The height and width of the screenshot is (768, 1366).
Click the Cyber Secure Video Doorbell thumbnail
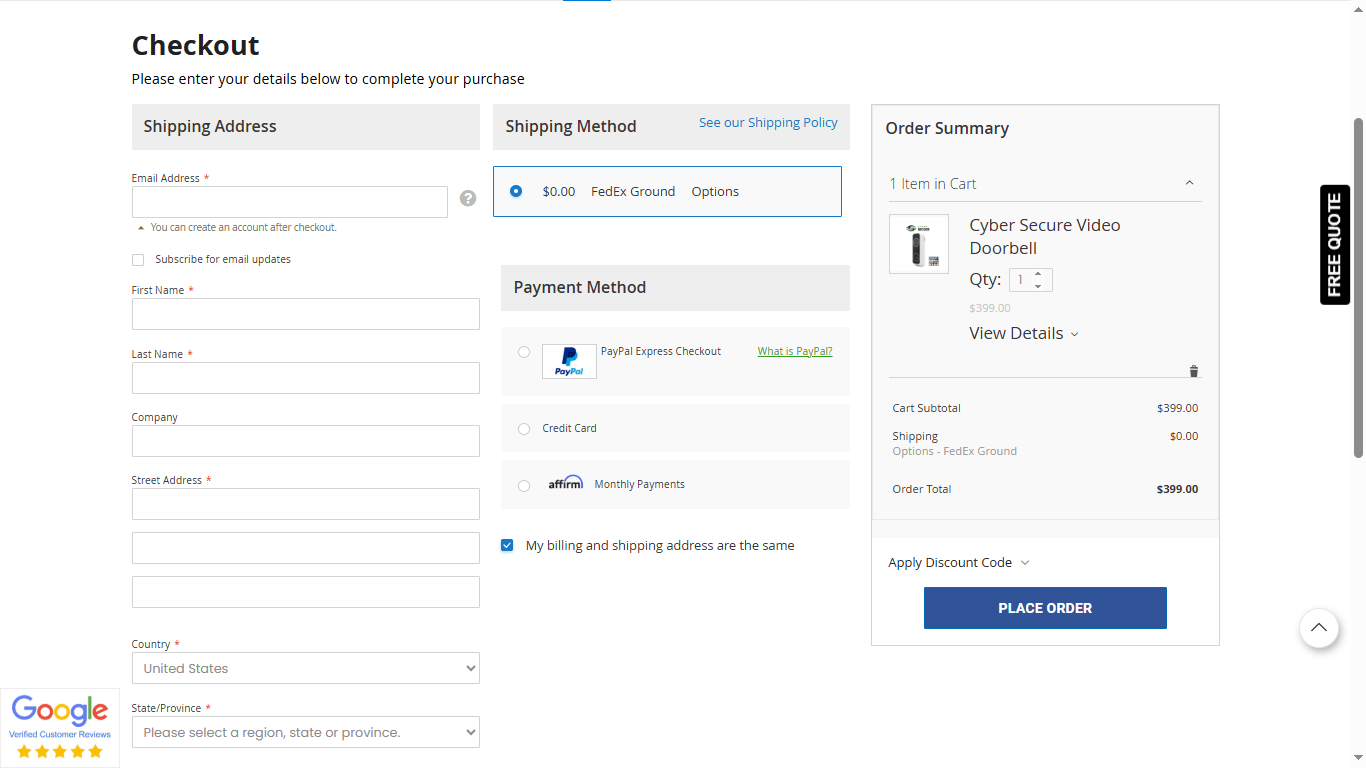click(919, 244)
